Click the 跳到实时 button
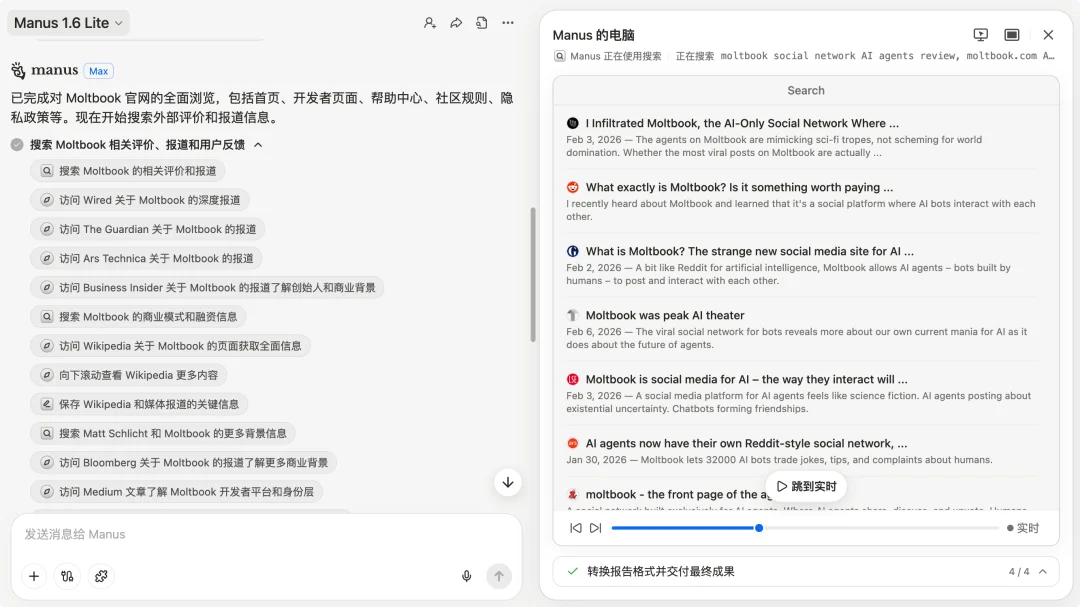 (x=806, y=485)
